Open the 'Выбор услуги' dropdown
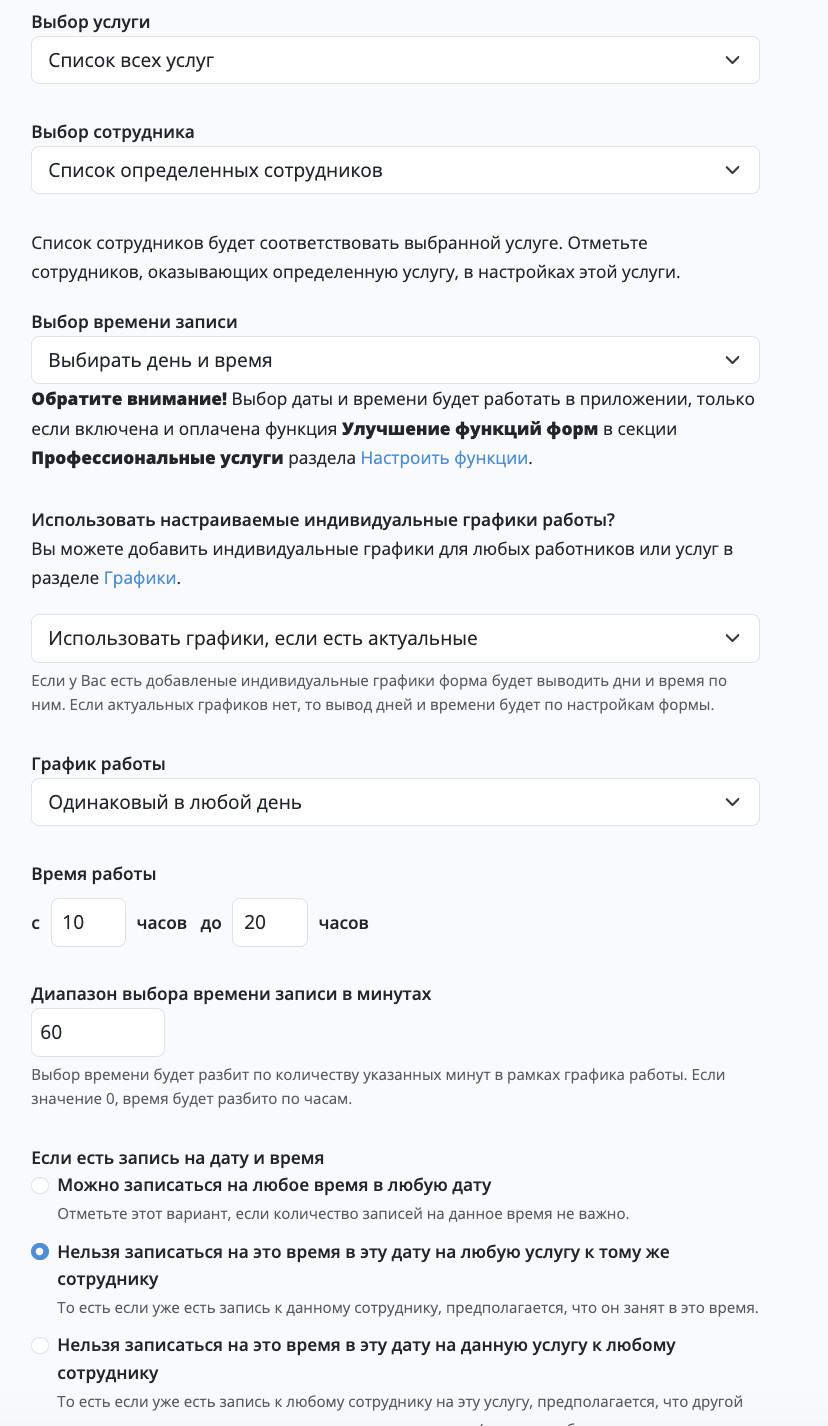Viewport: 828px width, 1426px height. point(395,60)
